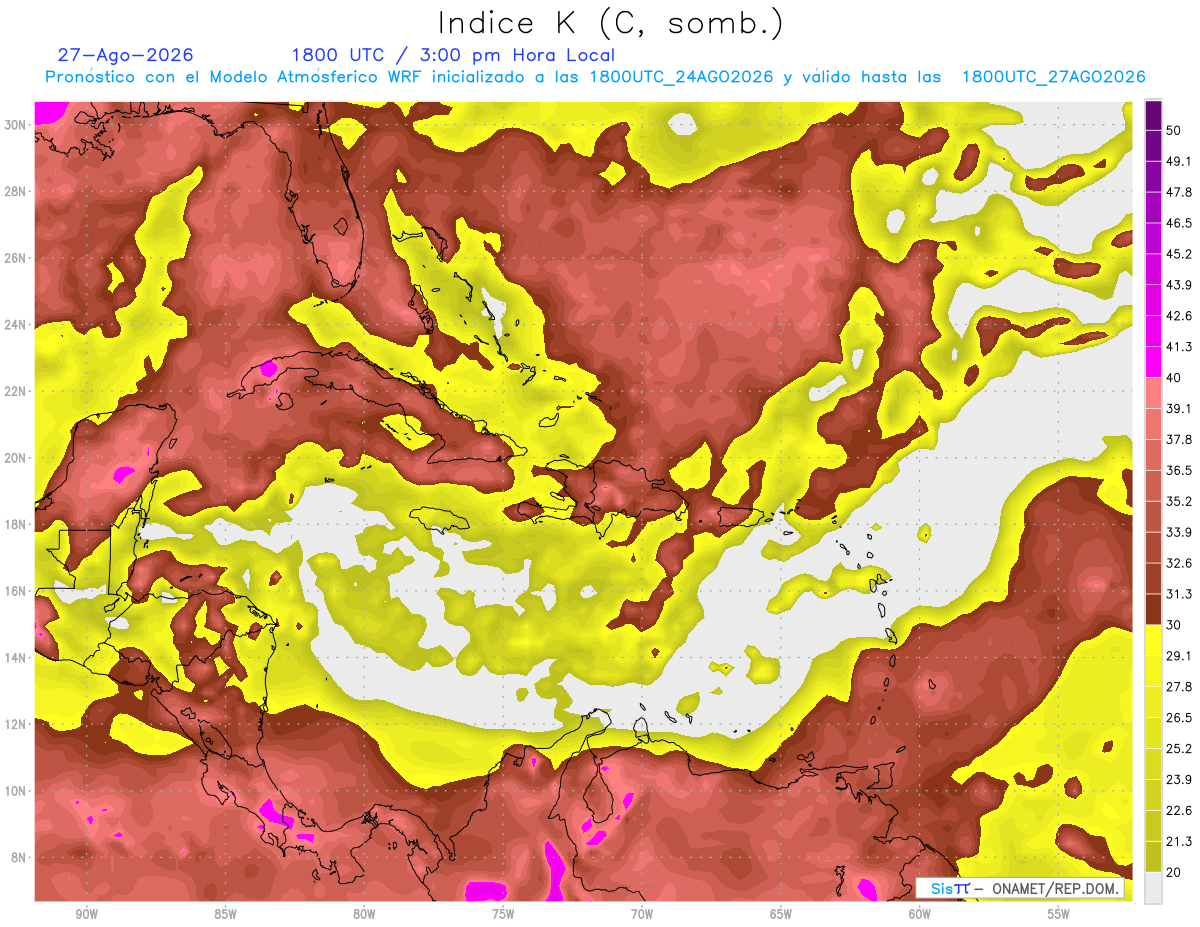
Task: Click the "60W" longitude label
Action: pyautogui.click(x=919, y=914)
